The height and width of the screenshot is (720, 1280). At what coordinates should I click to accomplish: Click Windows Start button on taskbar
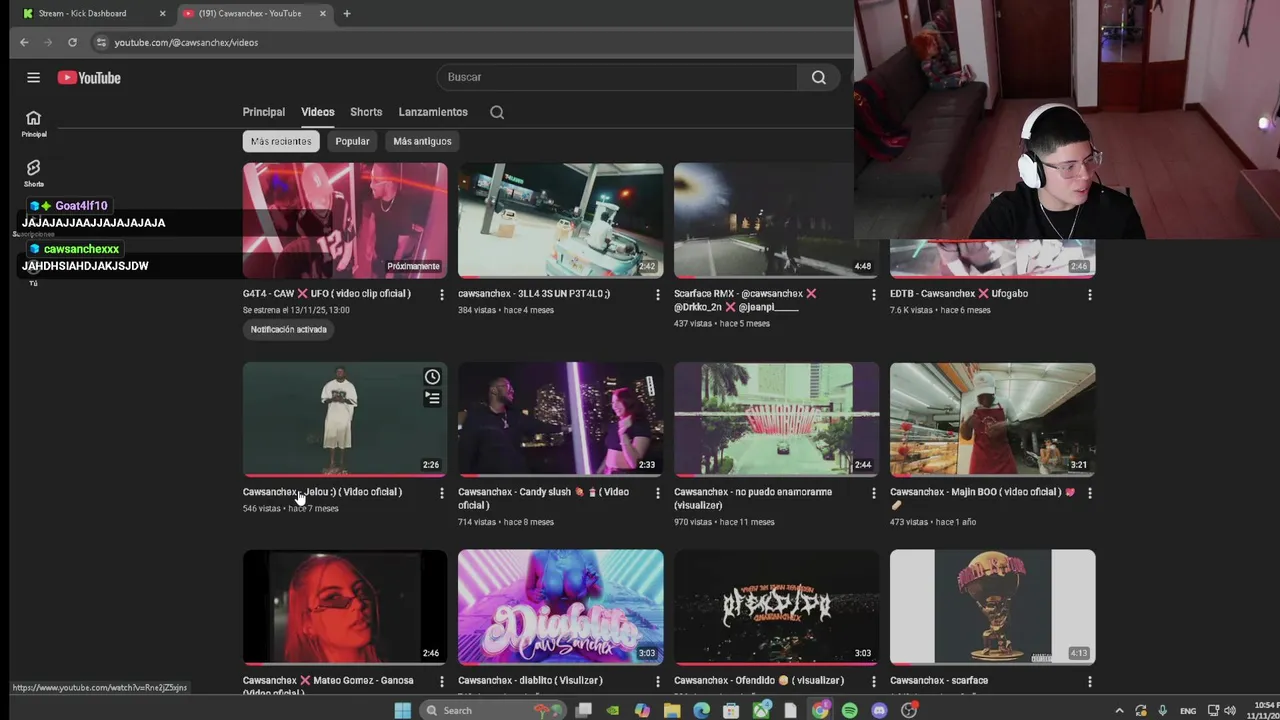tap(402, 710)
